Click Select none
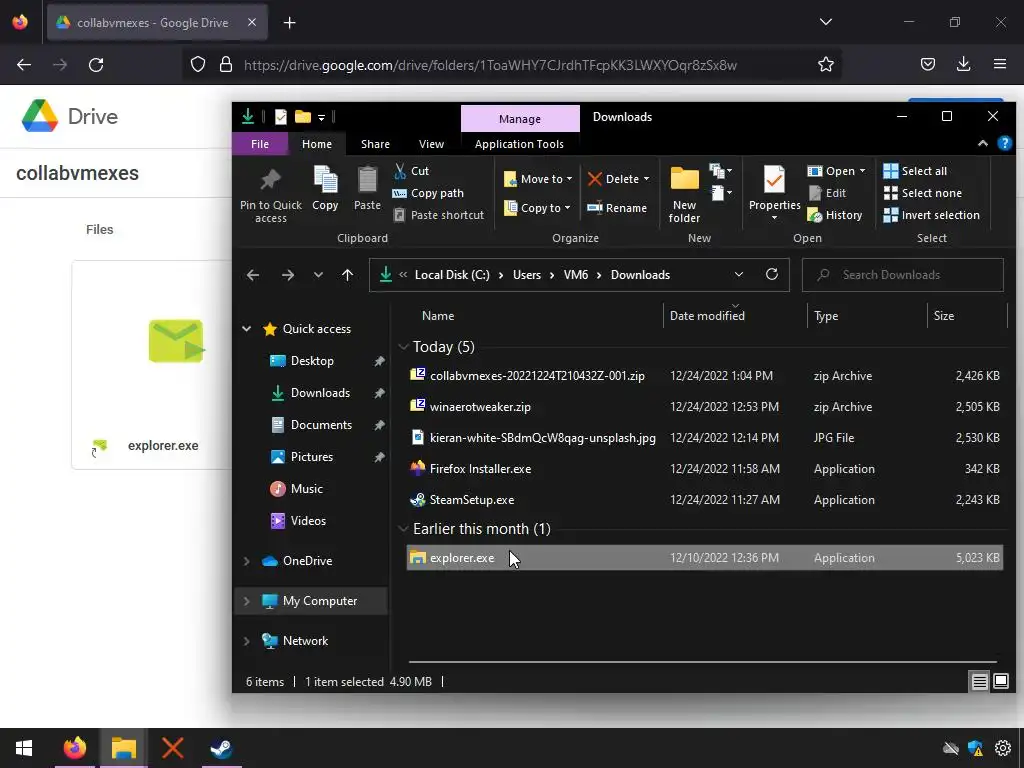 point(922,193)
